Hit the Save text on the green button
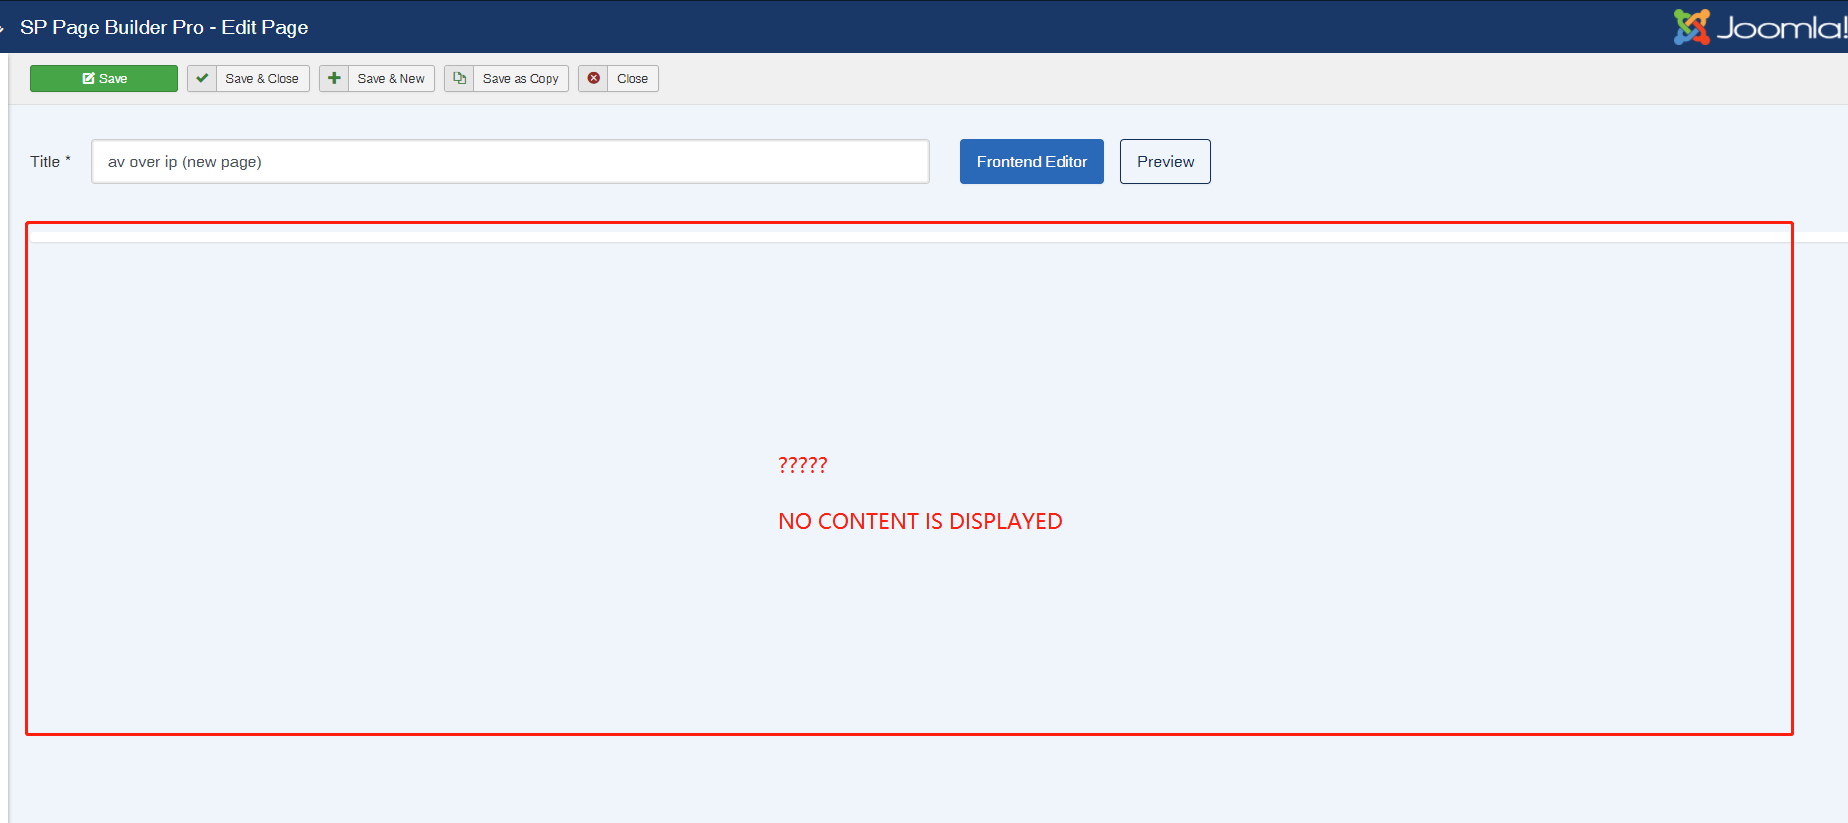 tap(113, 79)
